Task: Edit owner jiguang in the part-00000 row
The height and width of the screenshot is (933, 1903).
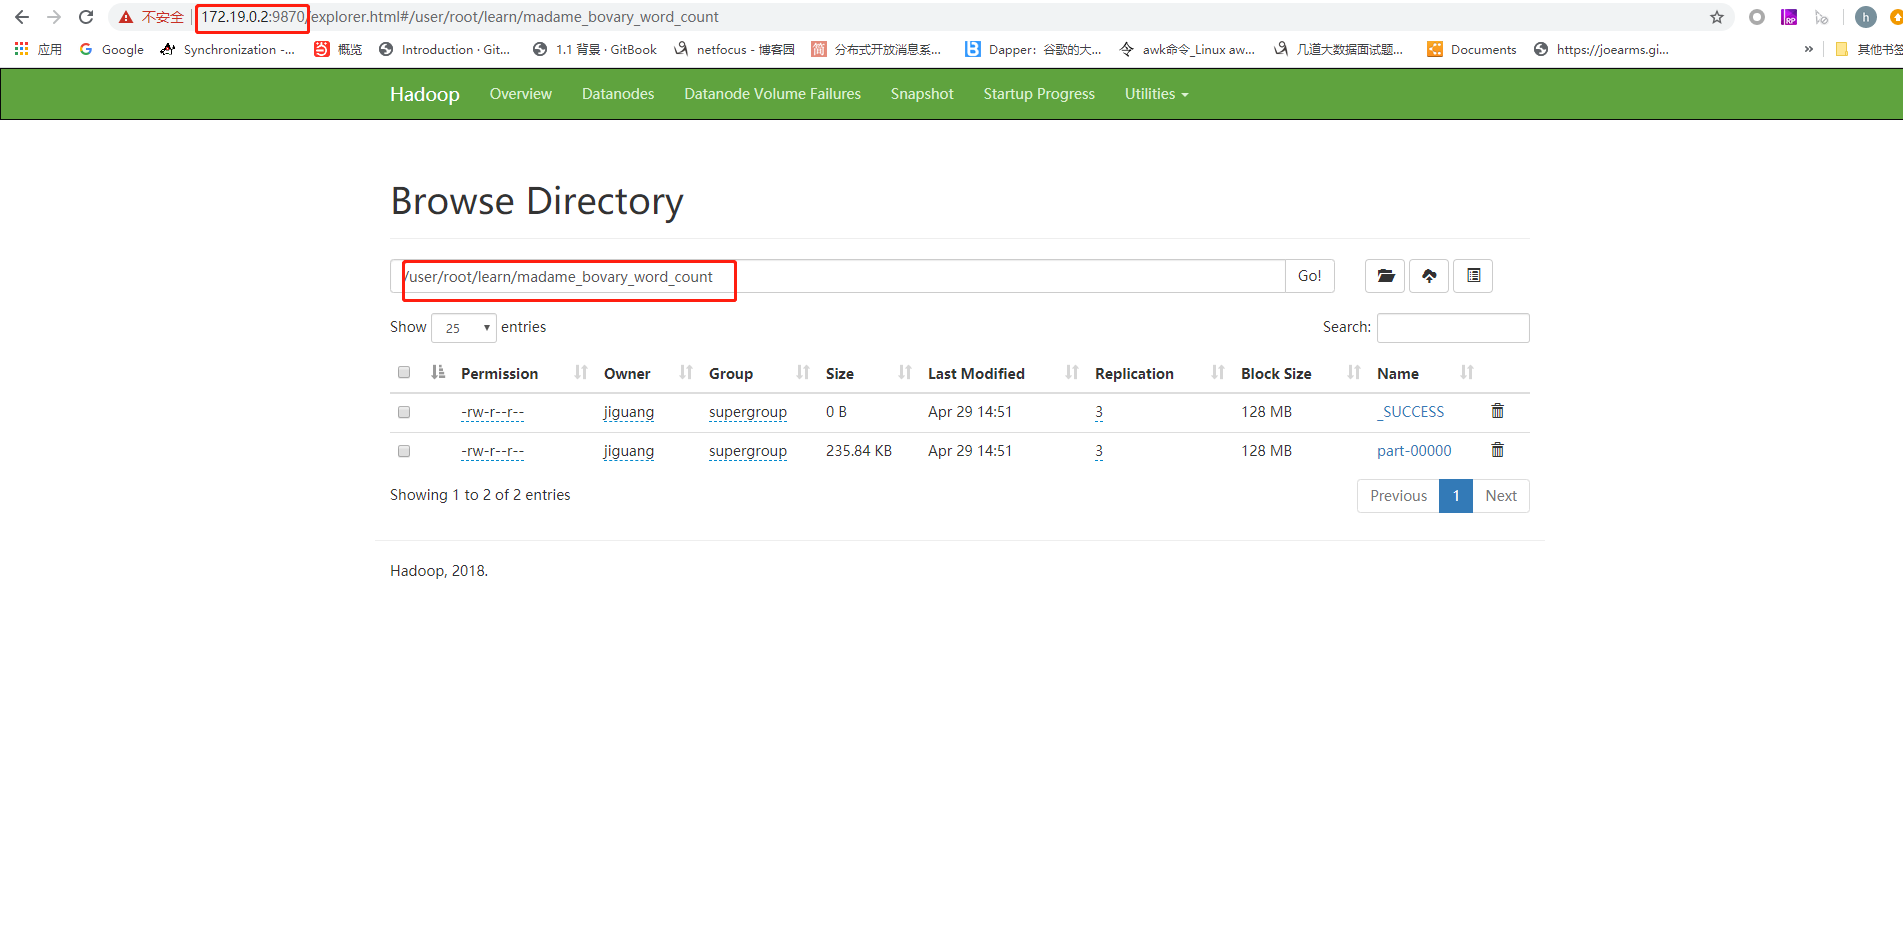Action: click(x=629, y=451)
